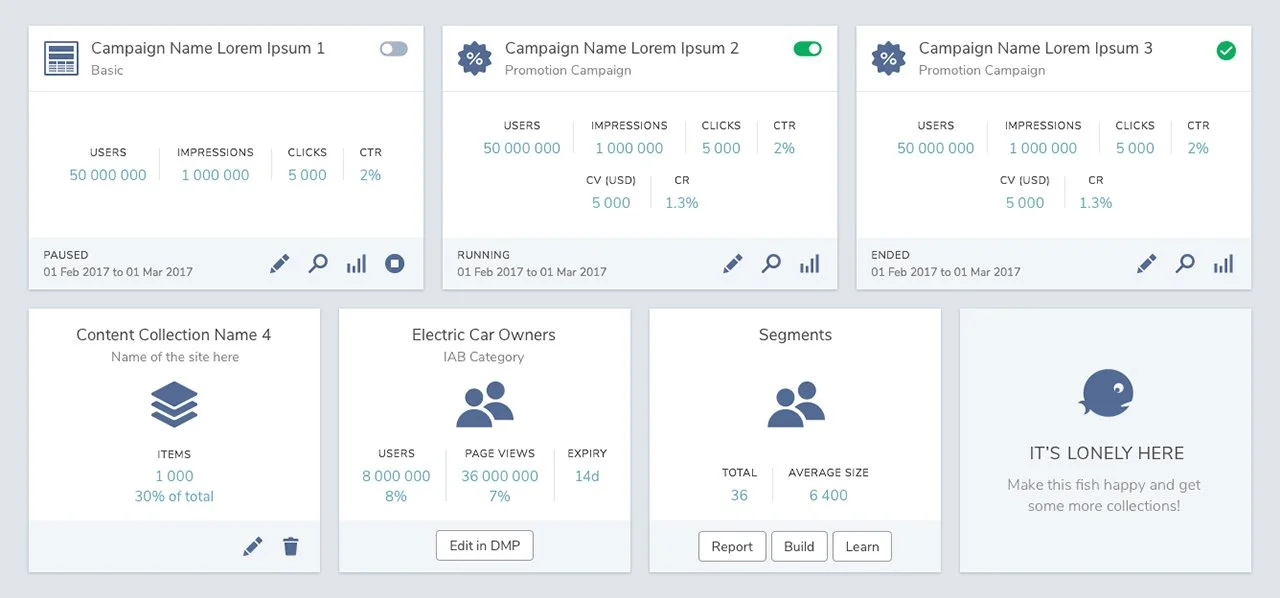Click the people icon in Segments card
This screenshot has height=598, width=1280.
click(796, 405)
